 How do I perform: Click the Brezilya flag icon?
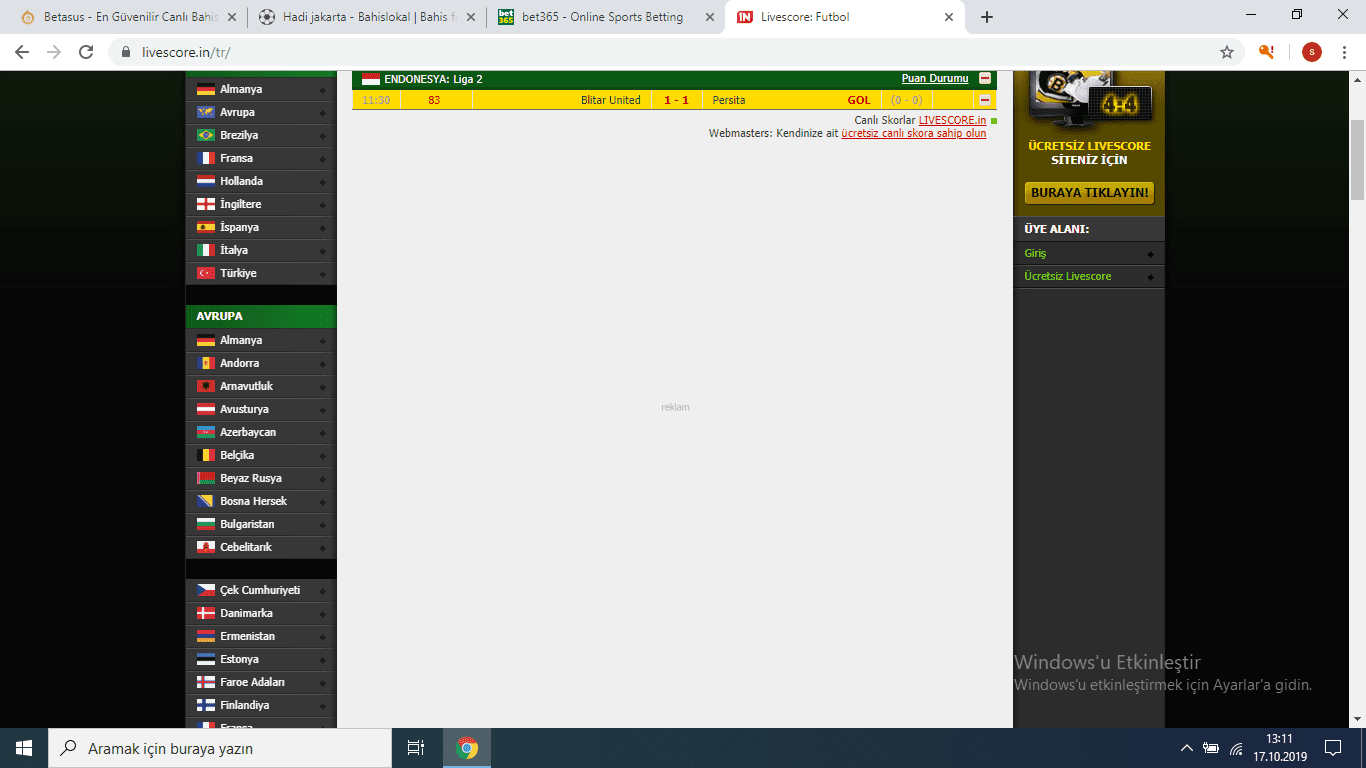pos(206,135)
